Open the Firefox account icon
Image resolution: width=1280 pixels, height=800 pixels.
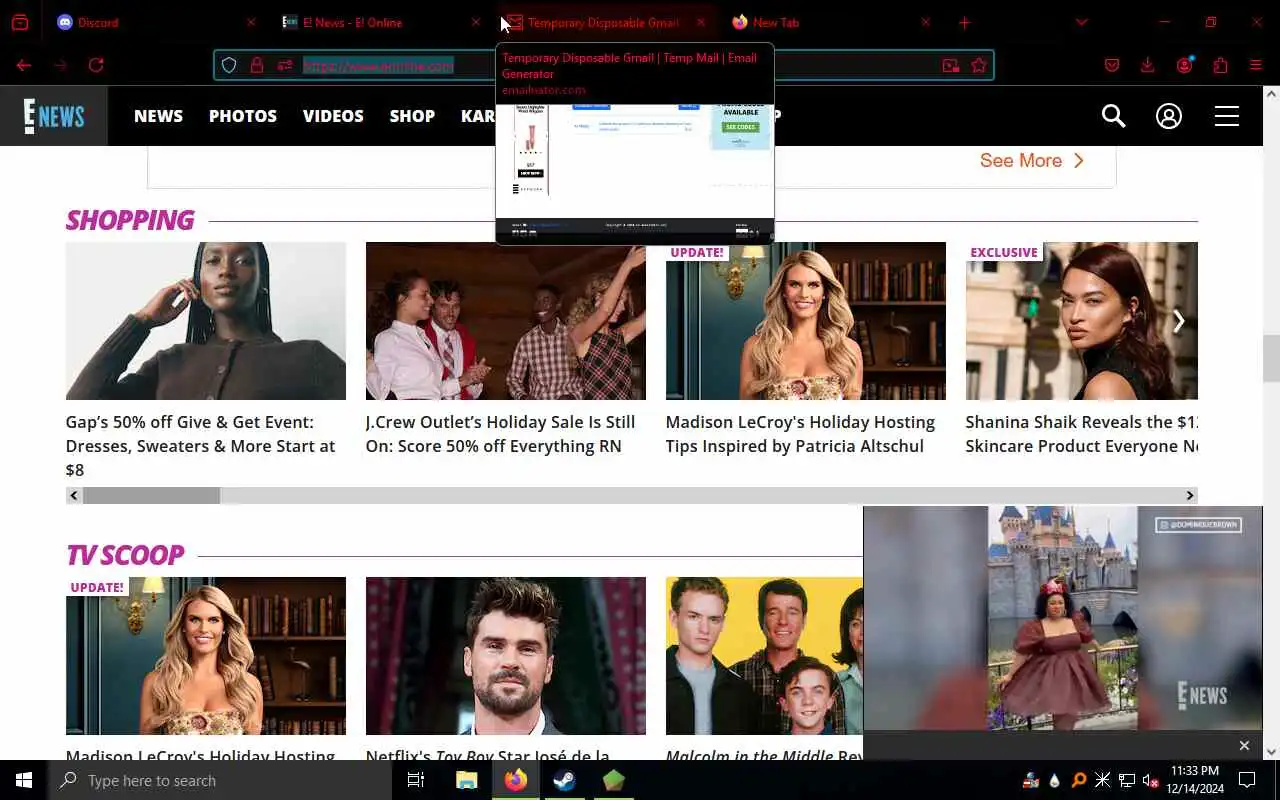(x=1185, y=65)
